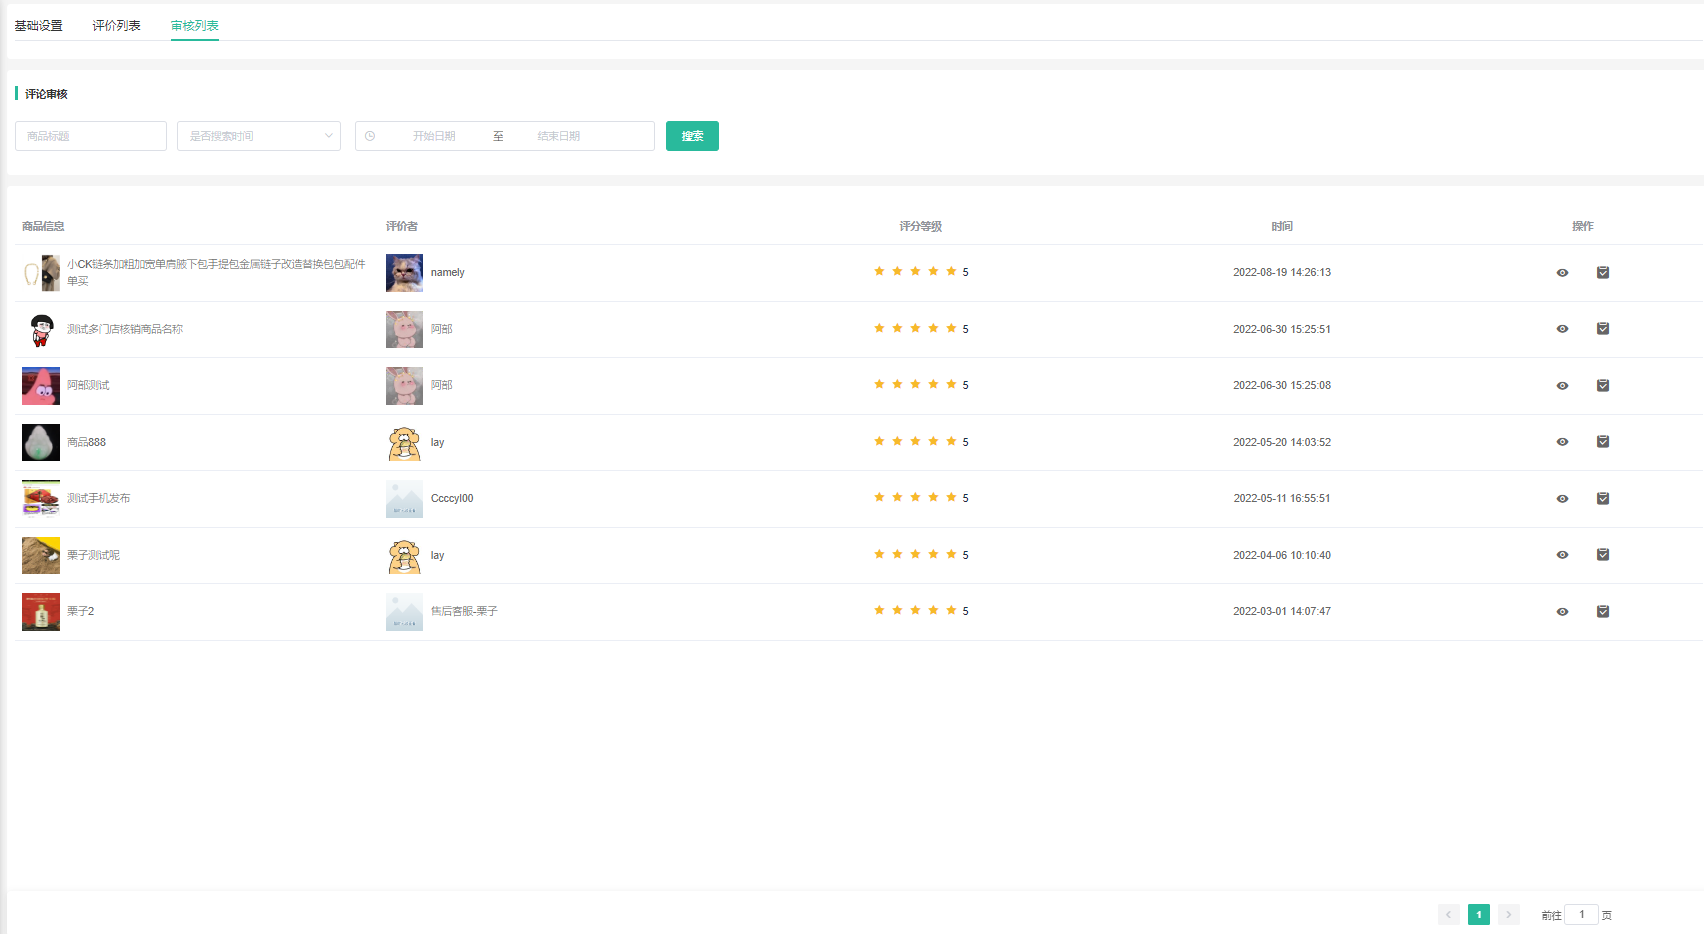Click the audit icon for 阿部测试 row
The image size is (1704, 934).
click(1602, 386)
